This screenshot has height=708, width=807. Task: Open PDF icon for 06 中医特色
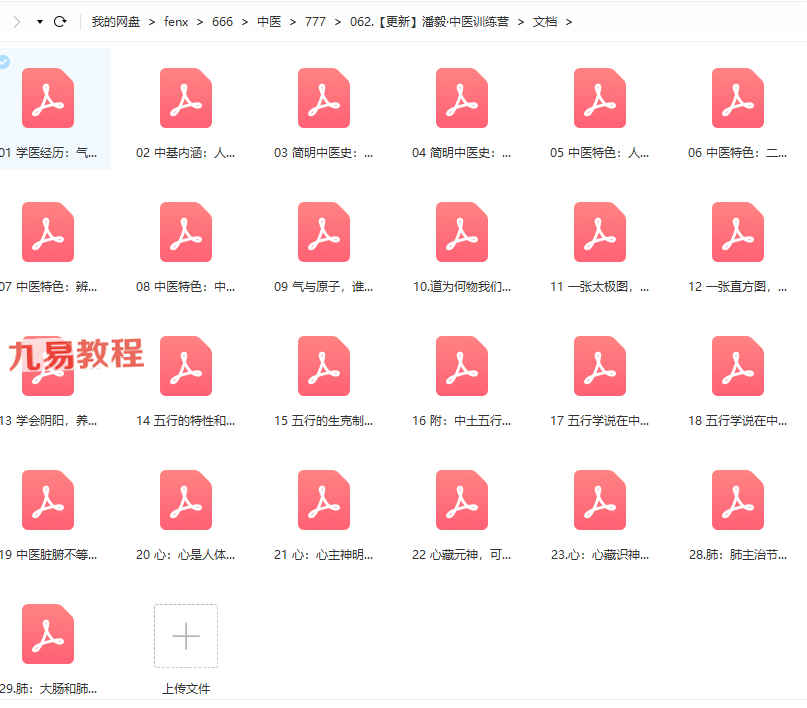(x=738, y=98)
